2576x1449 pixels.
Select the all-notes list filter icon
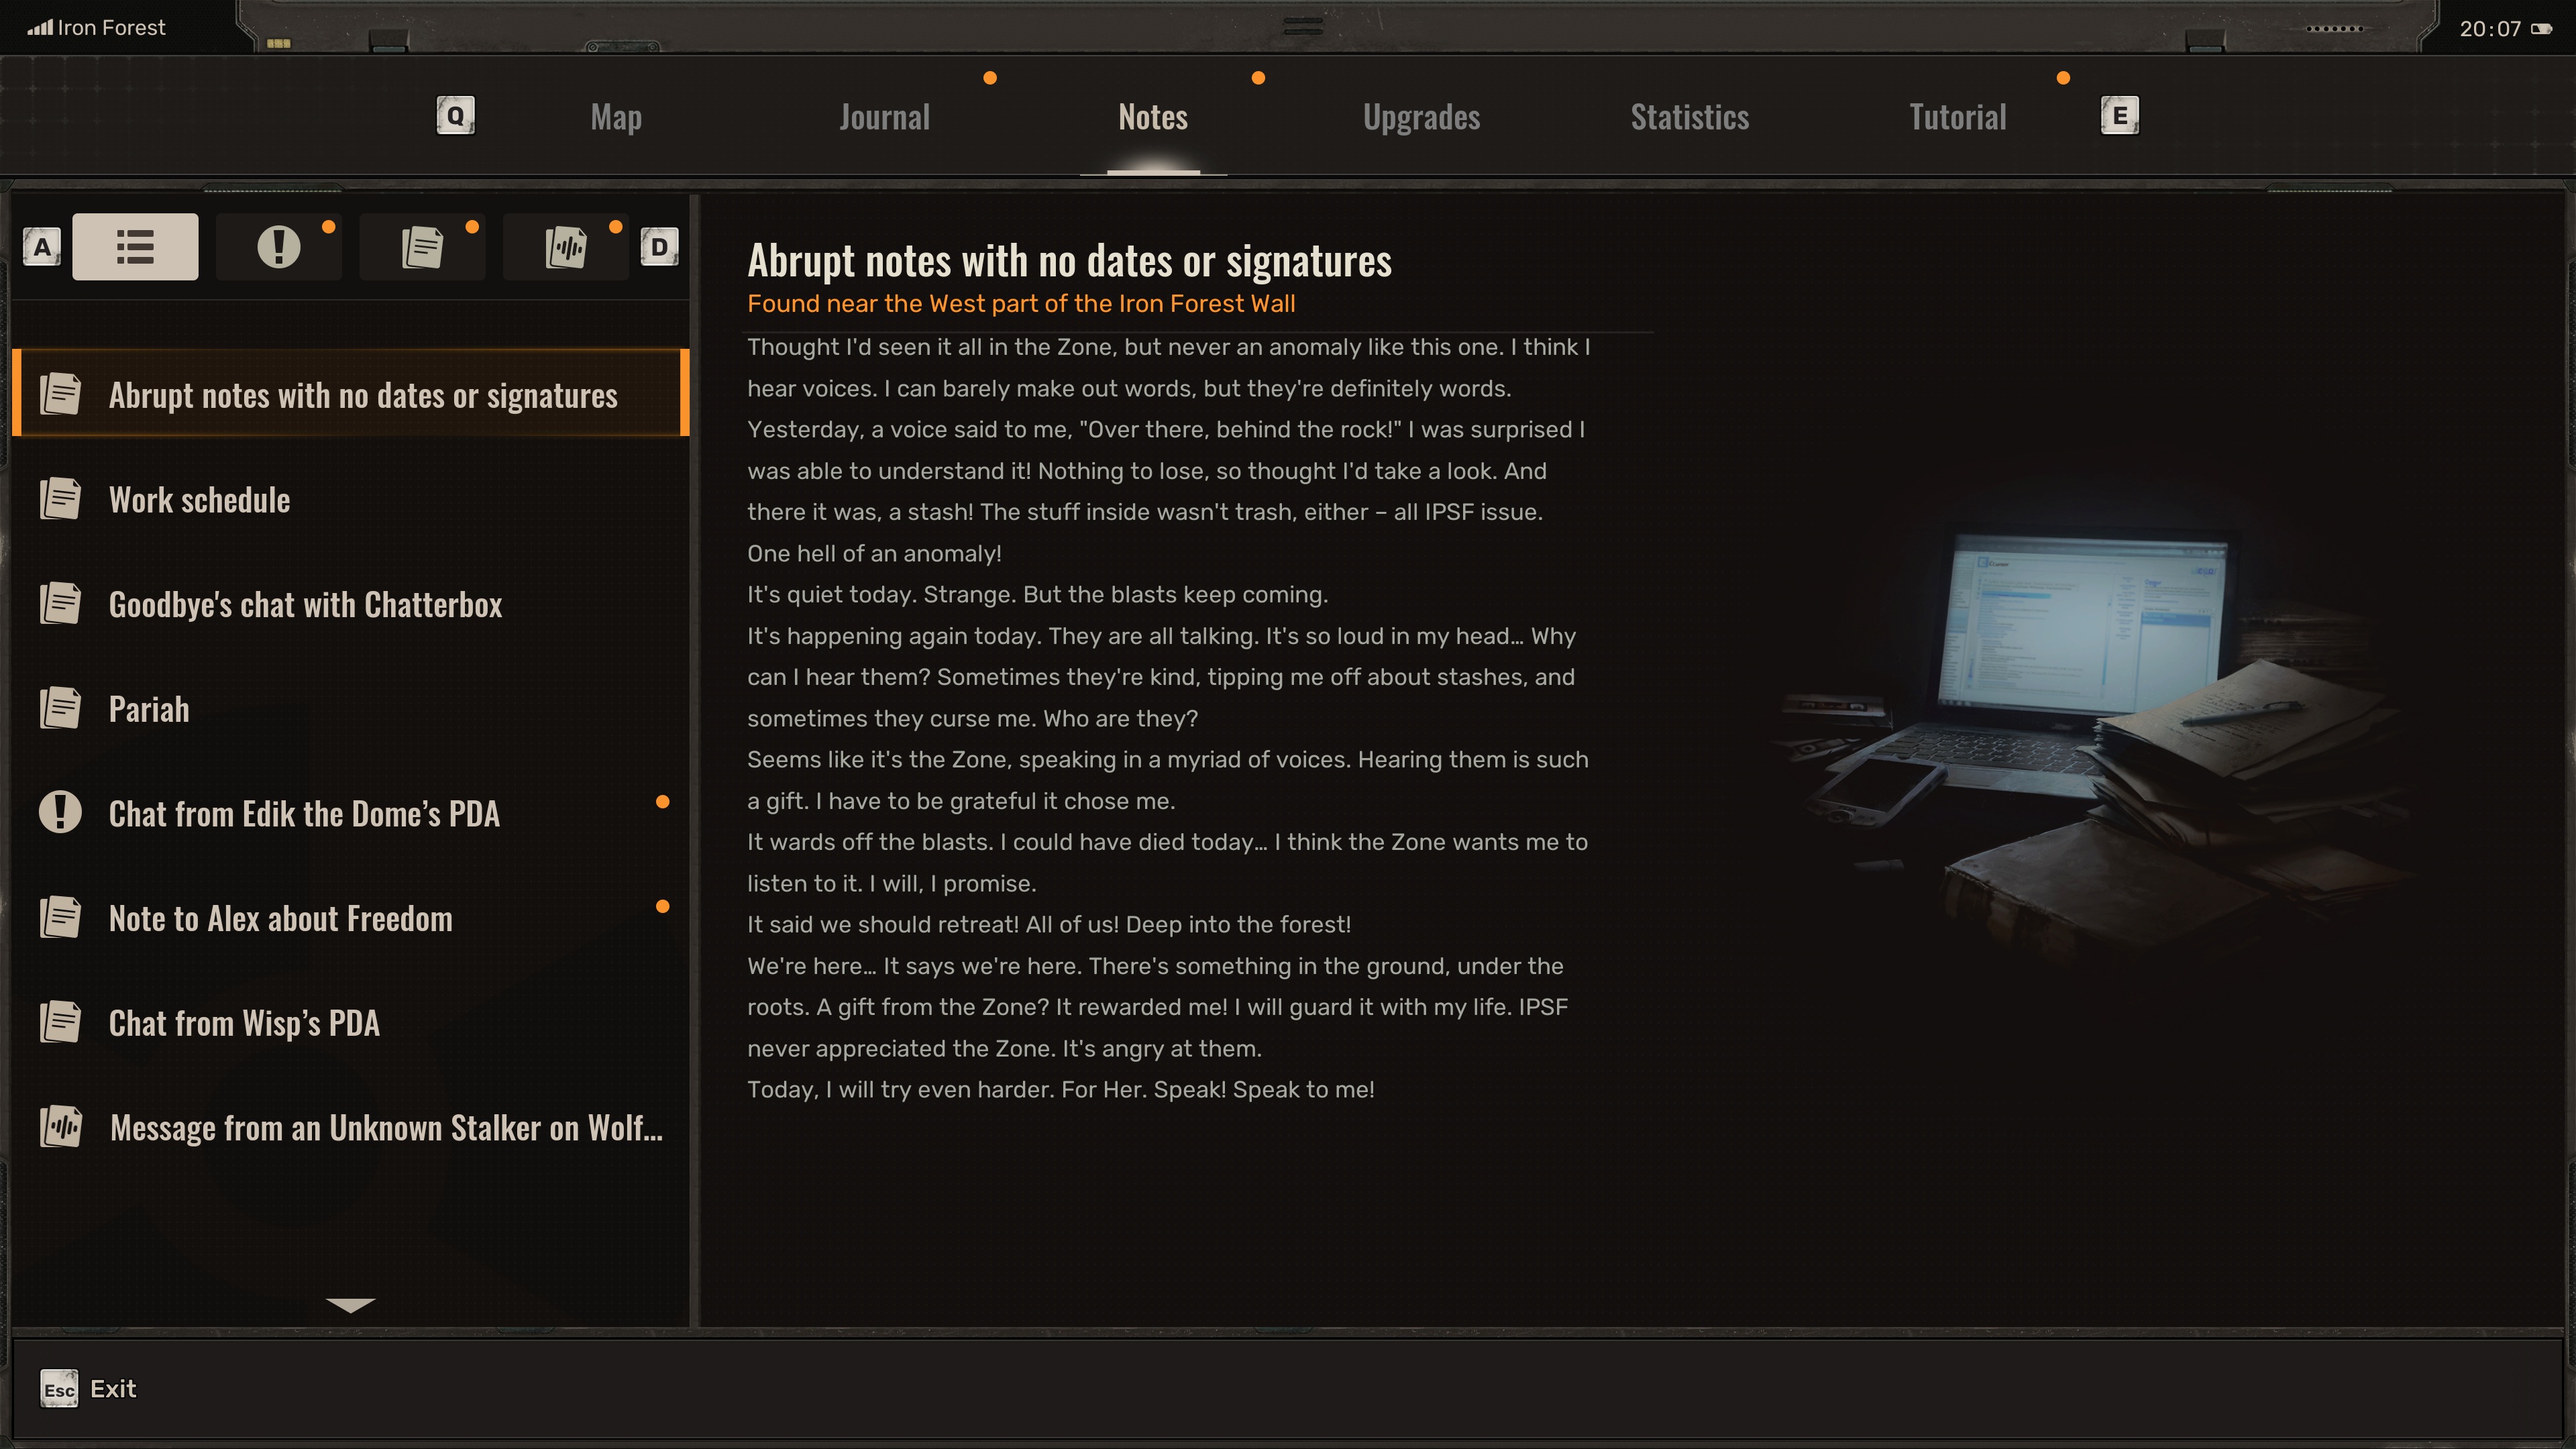click(135, 246)
